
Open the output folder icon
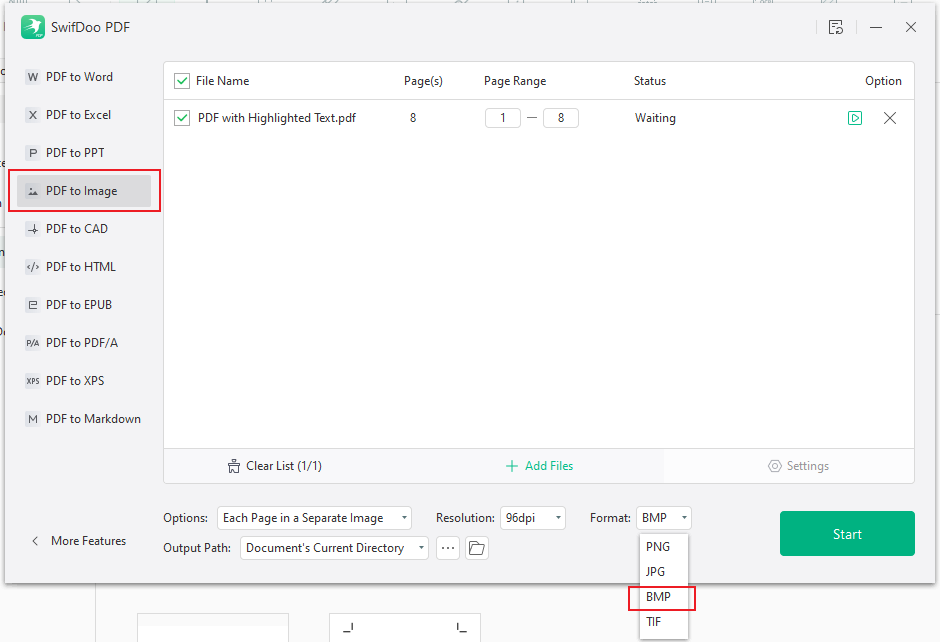pos(476,548)
